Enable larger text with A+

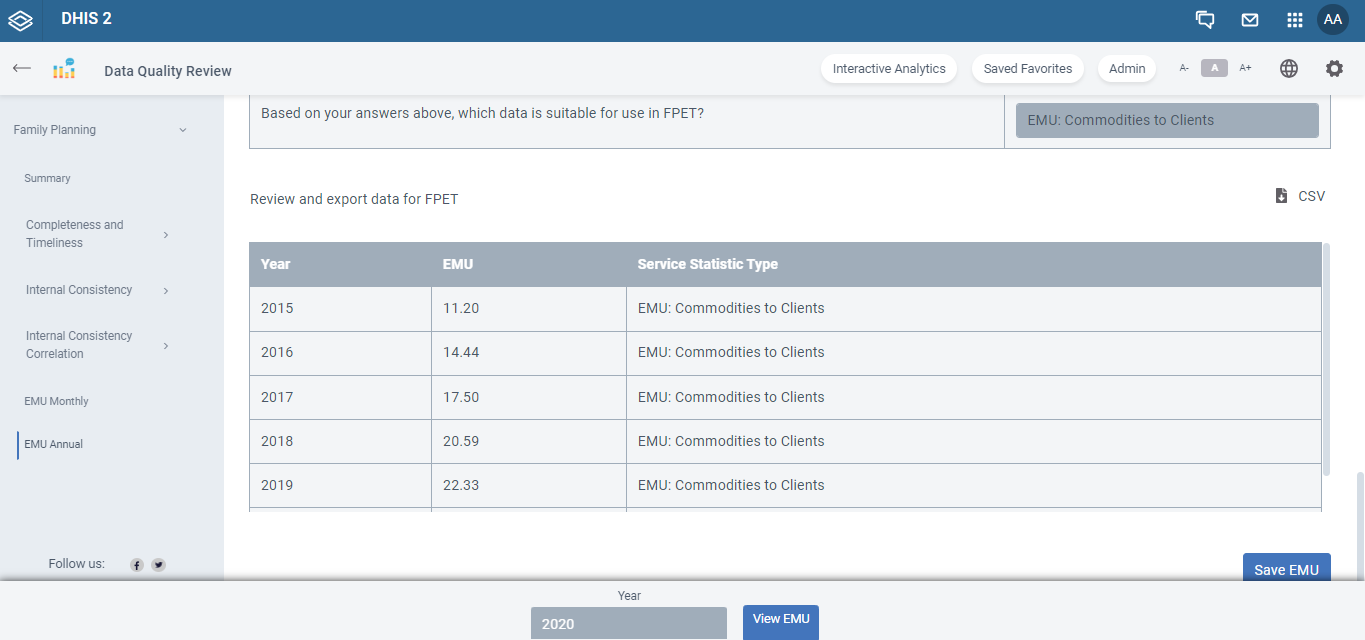click(1245, 67)
